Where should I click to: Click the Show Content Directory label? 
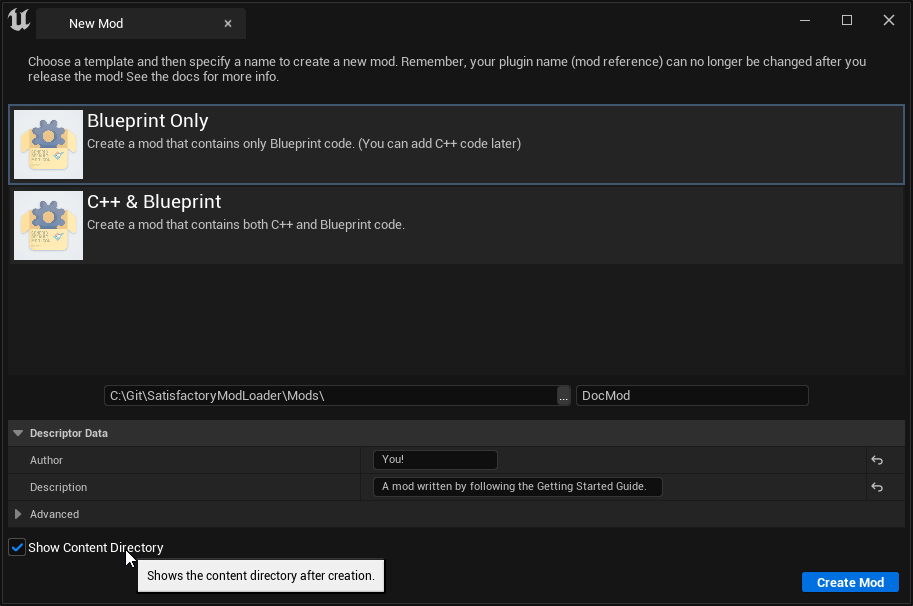95,548
